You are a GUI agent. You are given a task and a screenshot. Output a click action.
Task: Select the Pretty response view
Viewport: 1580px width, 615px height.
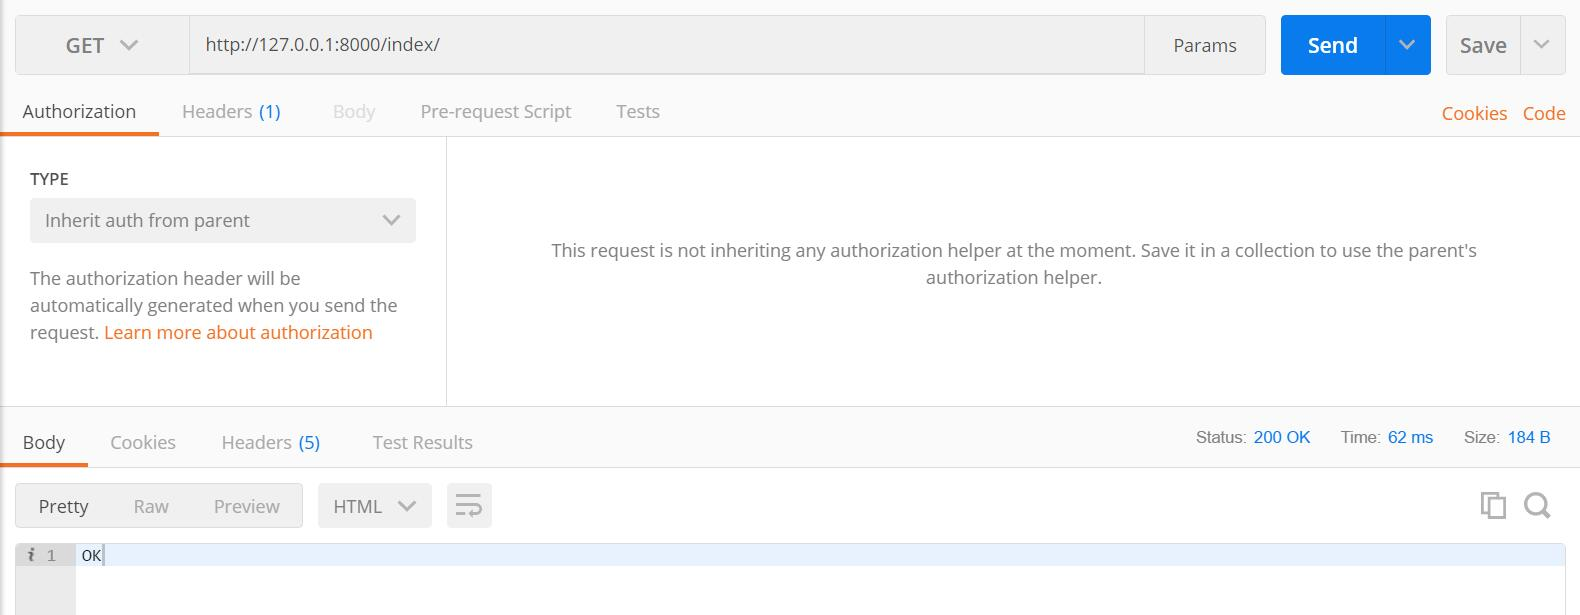[x=63, y=506]
